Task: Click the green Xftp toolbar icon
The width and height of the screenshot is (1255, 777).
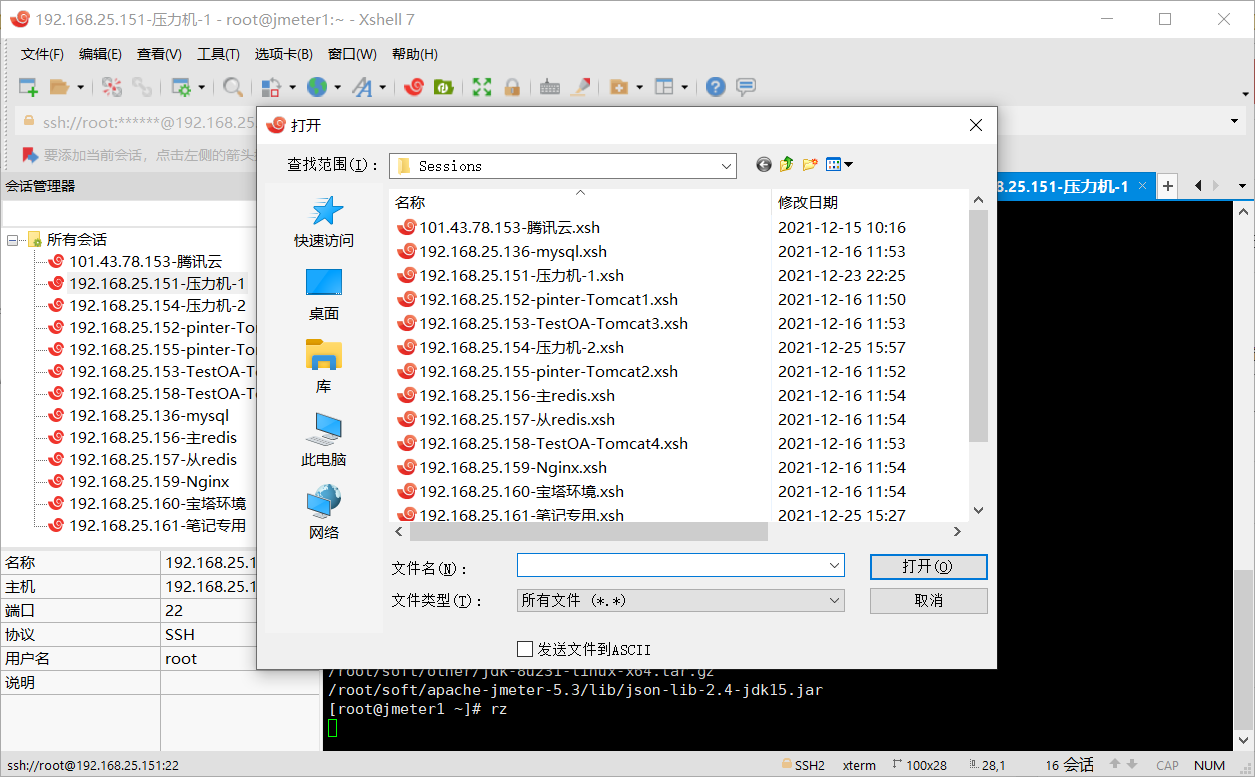Action: click(443, 87)
